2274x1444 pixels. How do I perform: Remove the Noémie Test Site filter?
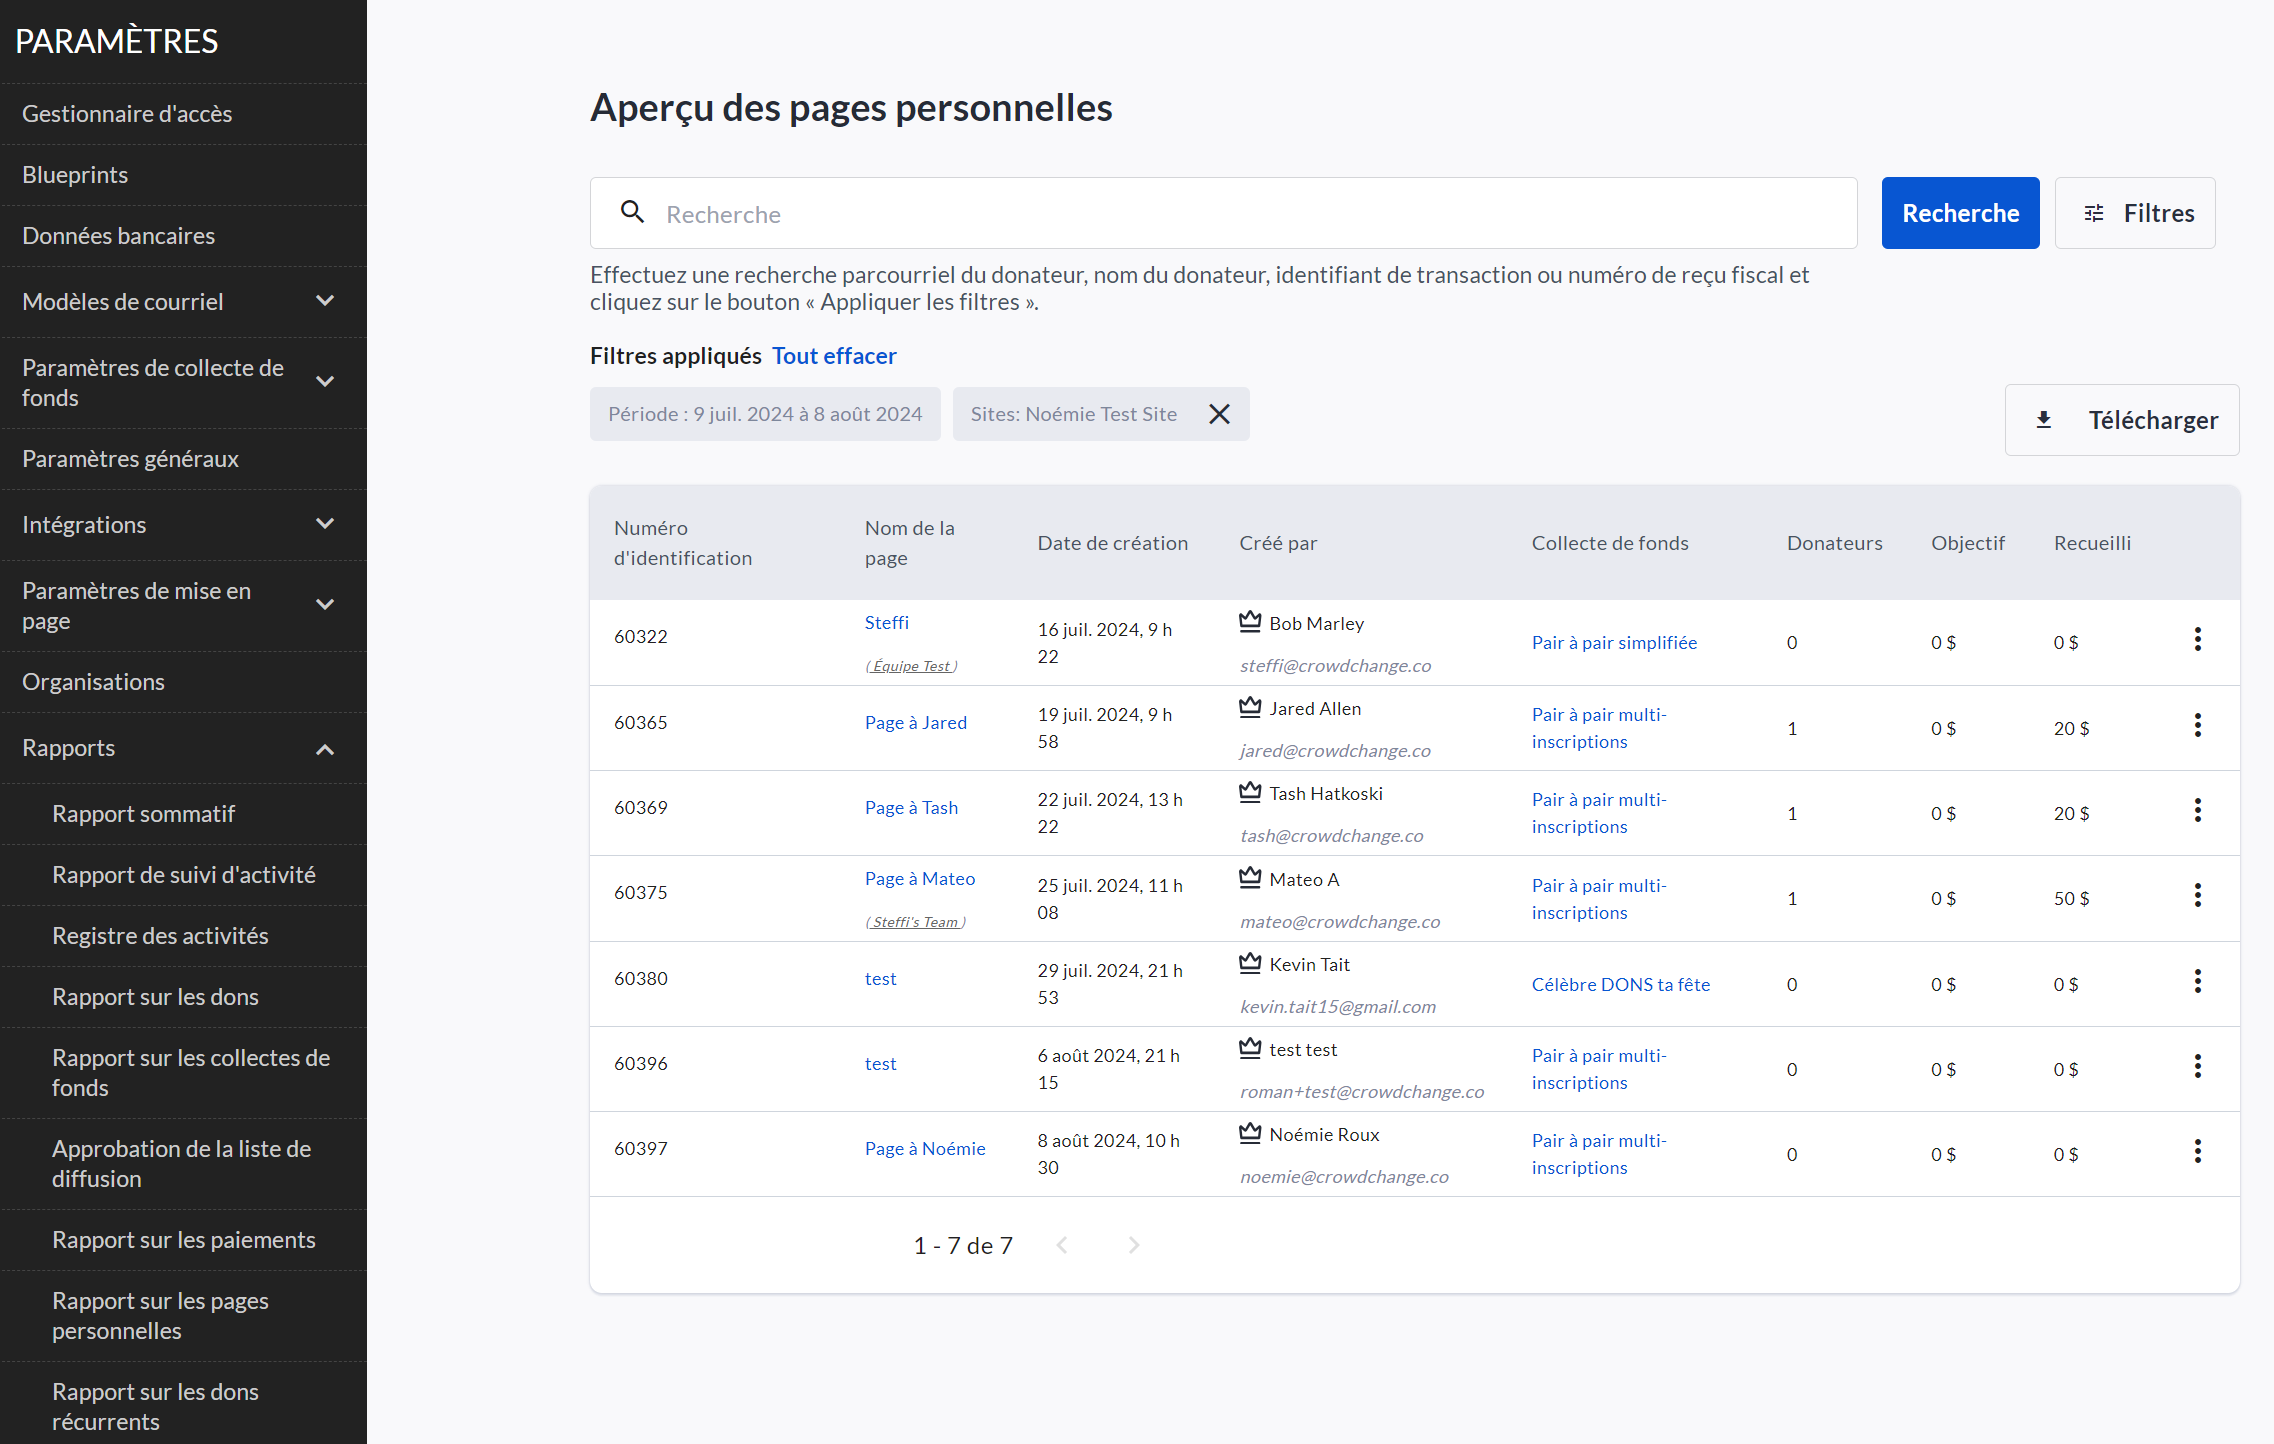point(1219,414)
